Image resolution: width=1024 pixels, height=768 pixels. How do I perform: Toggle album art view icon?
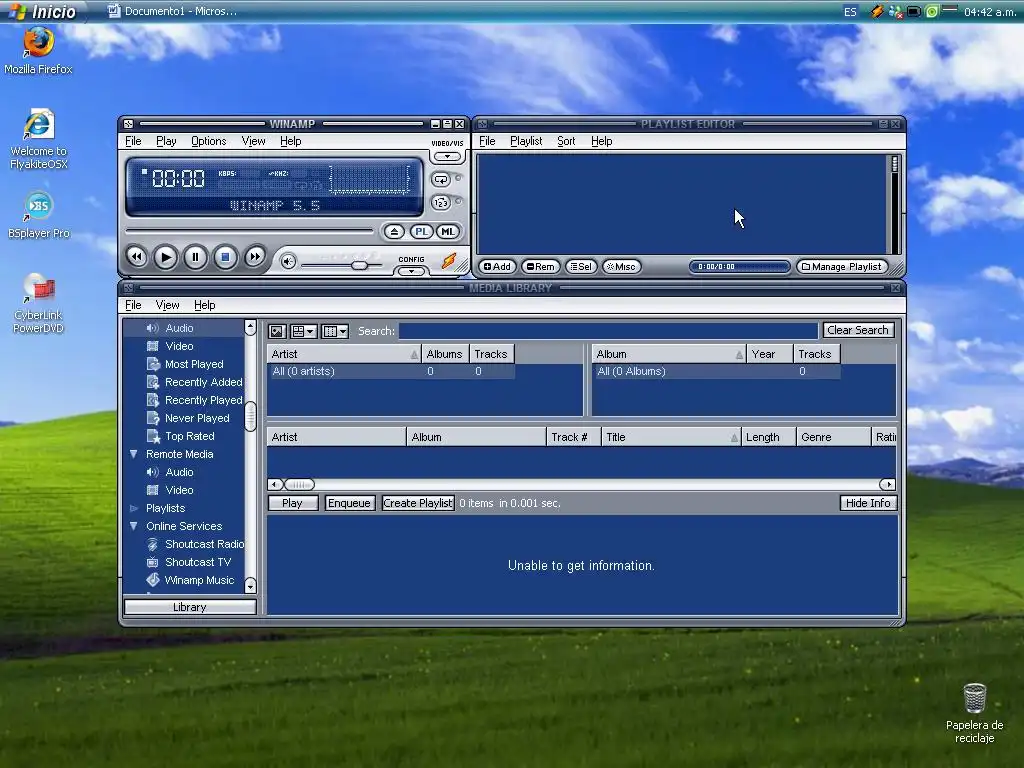pyautogui.click(x=277, y=331)
